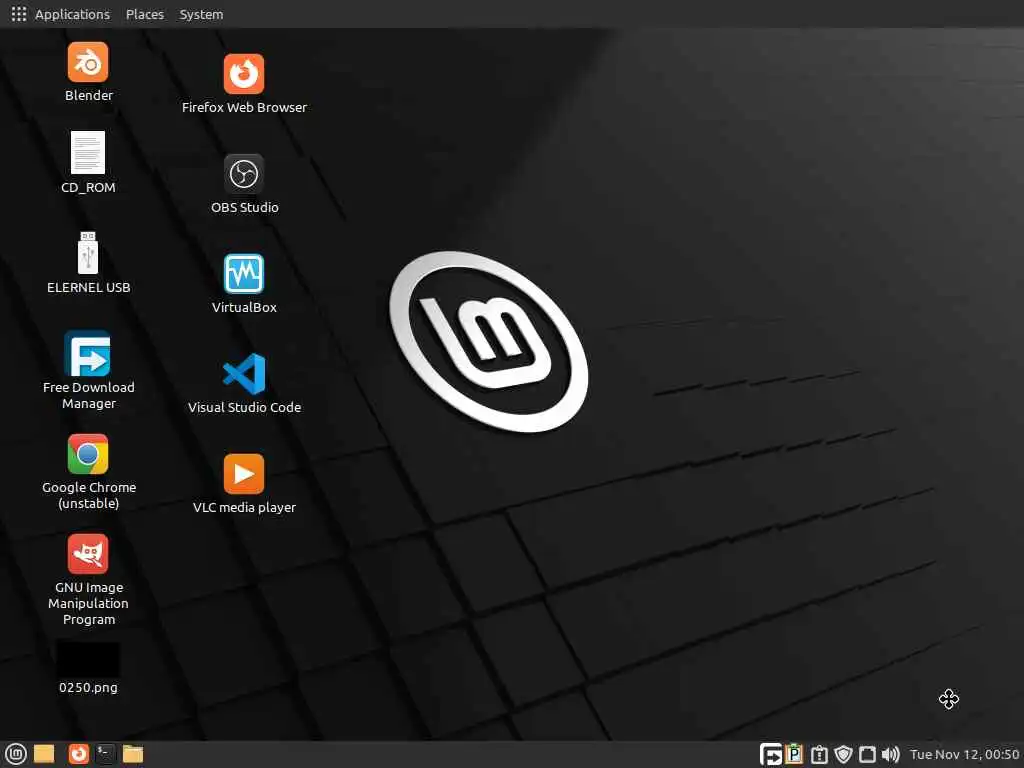
Task: Open OBS Studio desktop shortcut
Action: point(244,174)
